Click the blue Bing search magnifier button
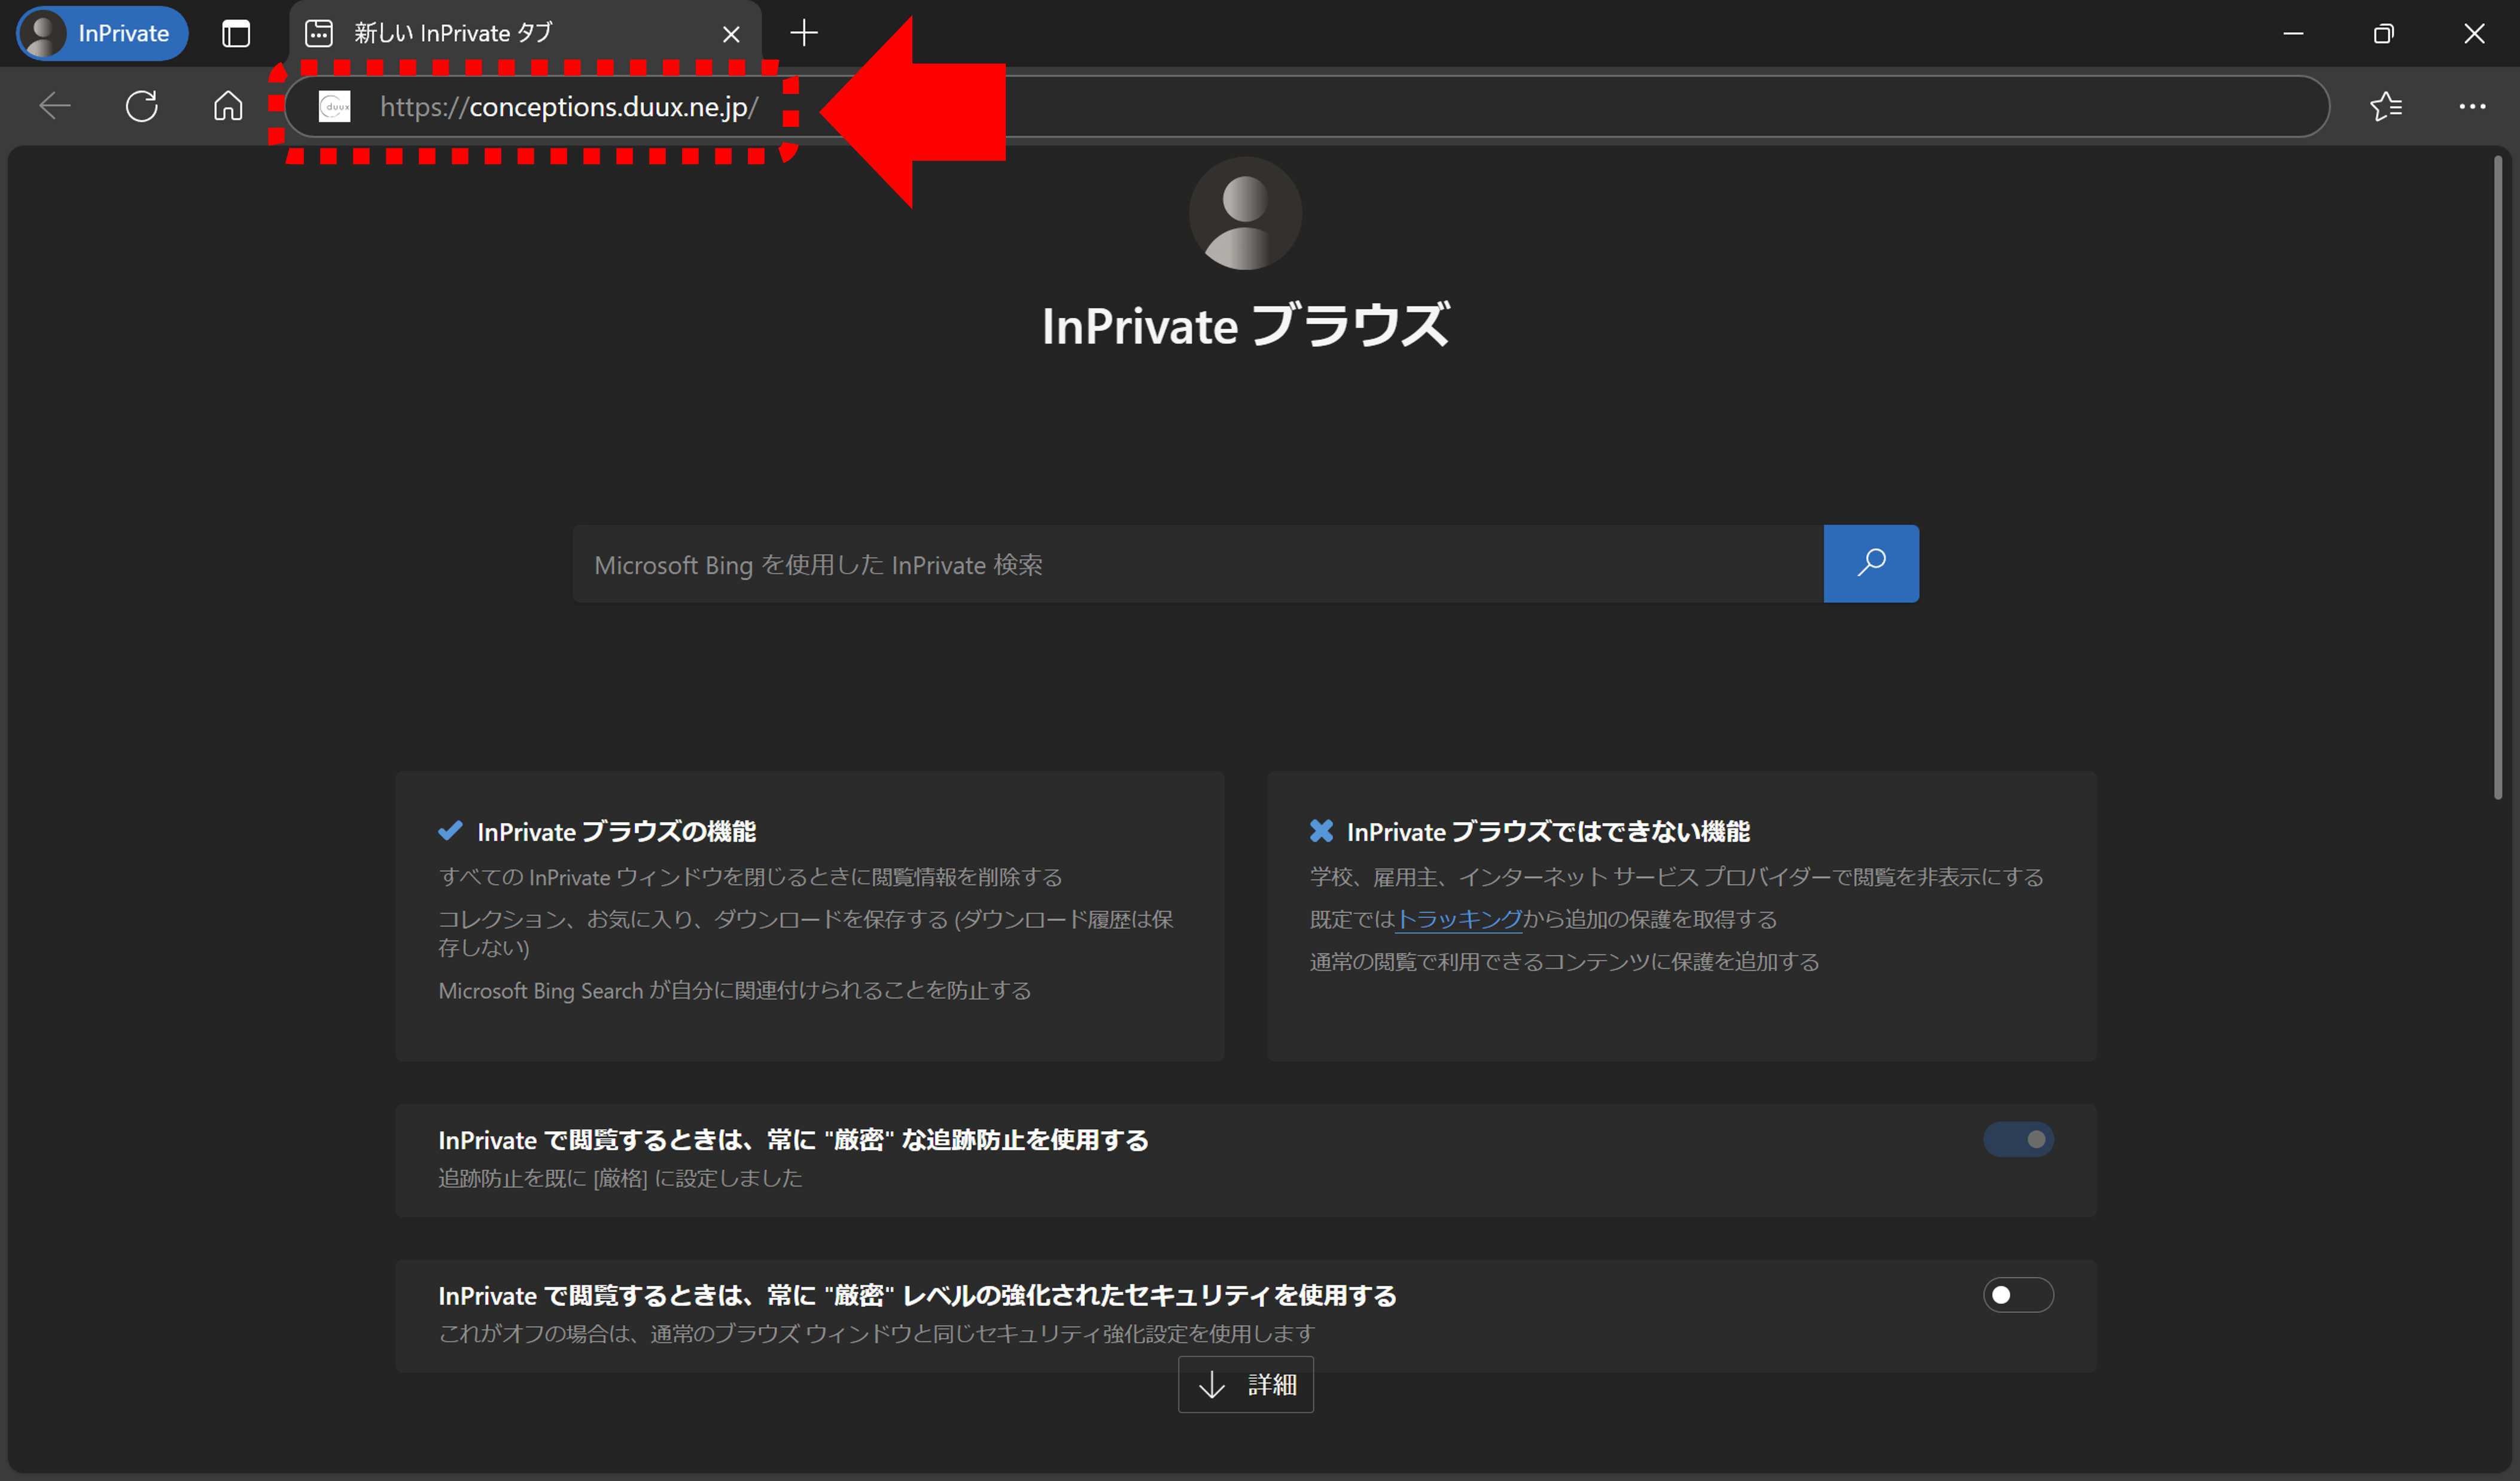This screenshot has height=1481, width=2520. [x=1870, y=563]
